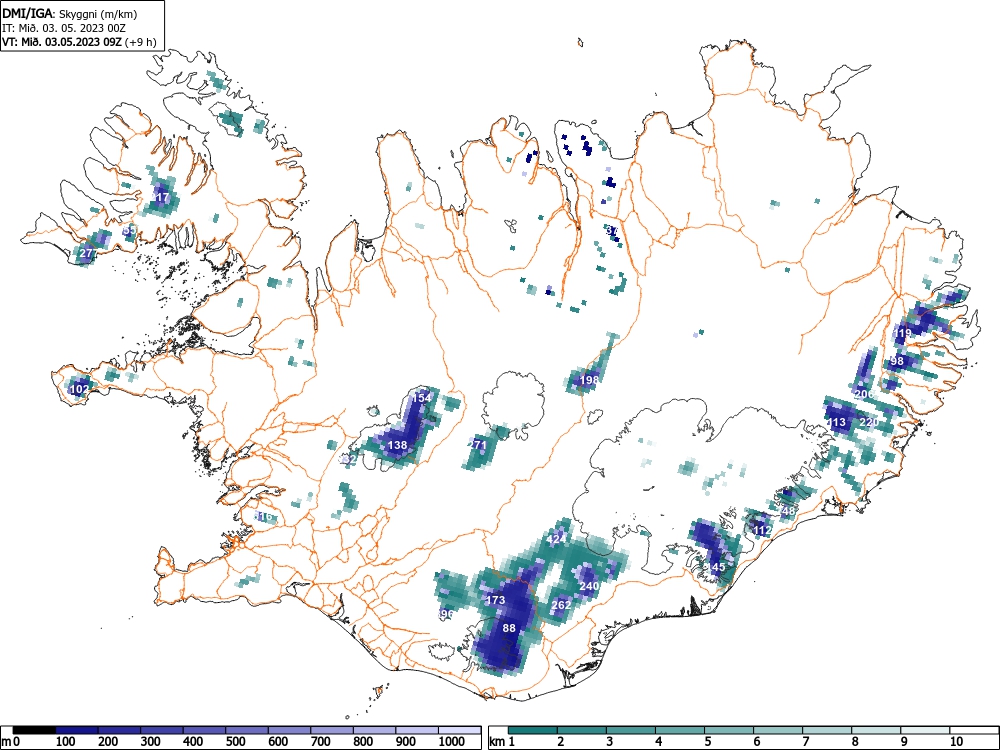Click the '206' visibility value label
The height and width of the screenshot is (750, 1000).
click(x=864, y=393)
